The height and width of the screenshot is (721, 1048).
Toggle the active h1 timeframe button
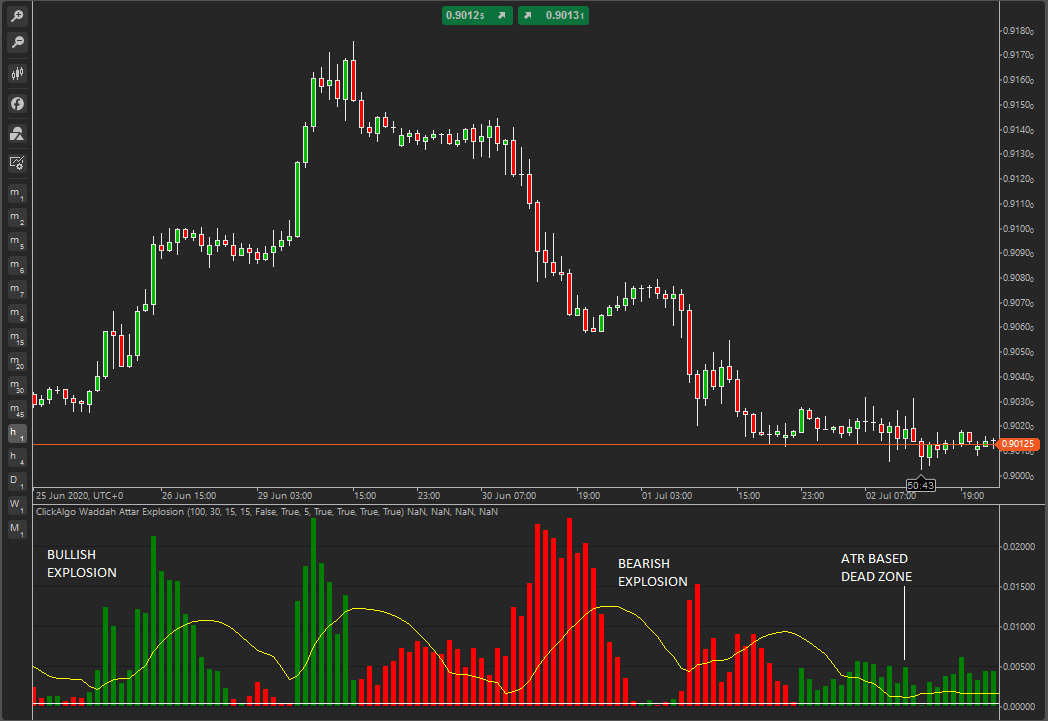coord(16,433)
